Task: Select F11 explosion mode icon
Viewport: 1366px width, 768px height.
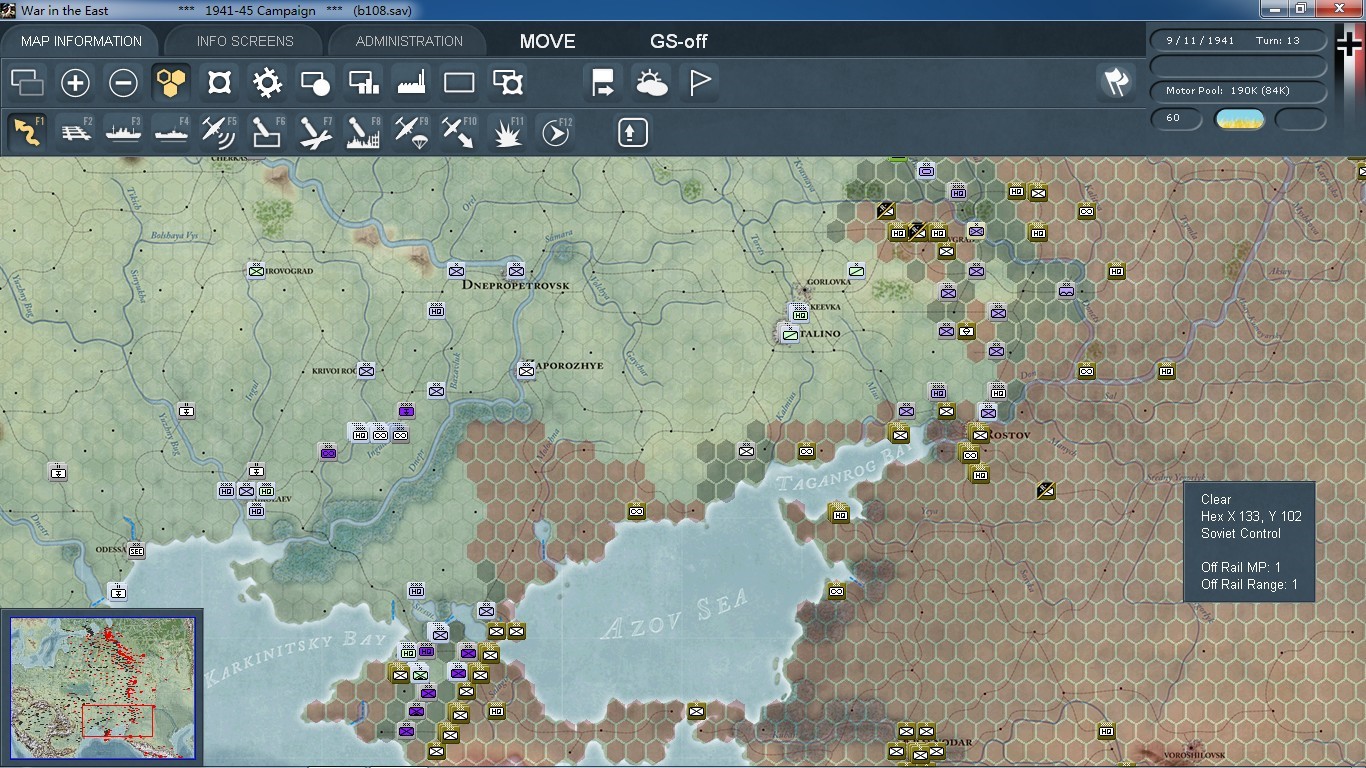Action: click(508, 132)
